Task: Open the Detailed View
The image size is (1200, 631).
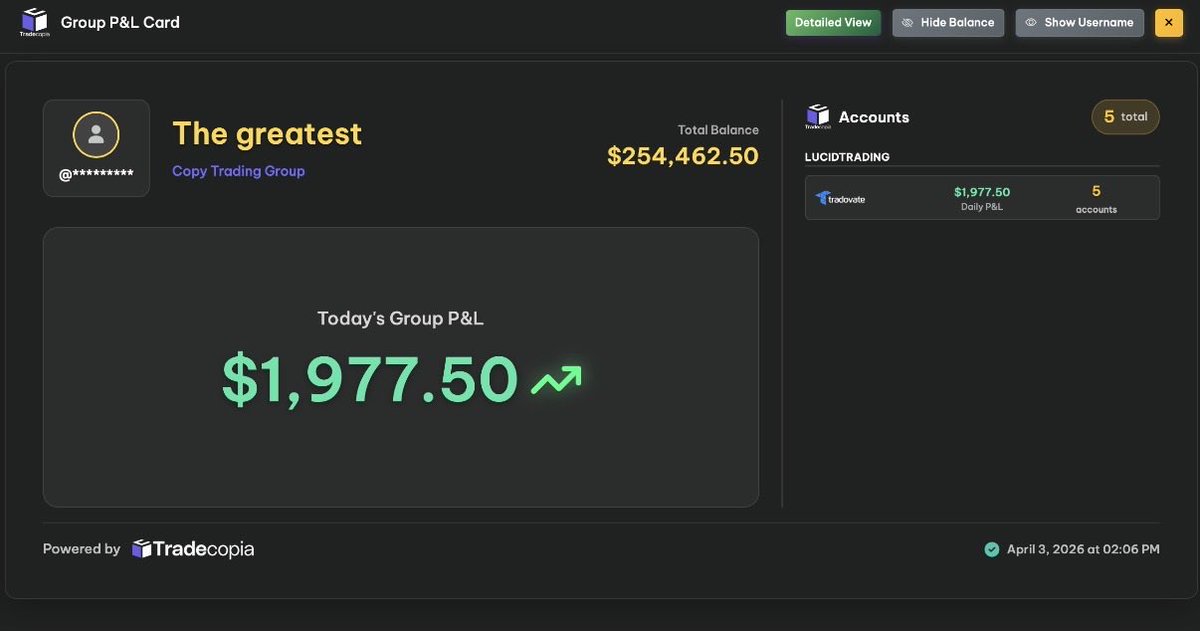Action: (x=833, y=23)
